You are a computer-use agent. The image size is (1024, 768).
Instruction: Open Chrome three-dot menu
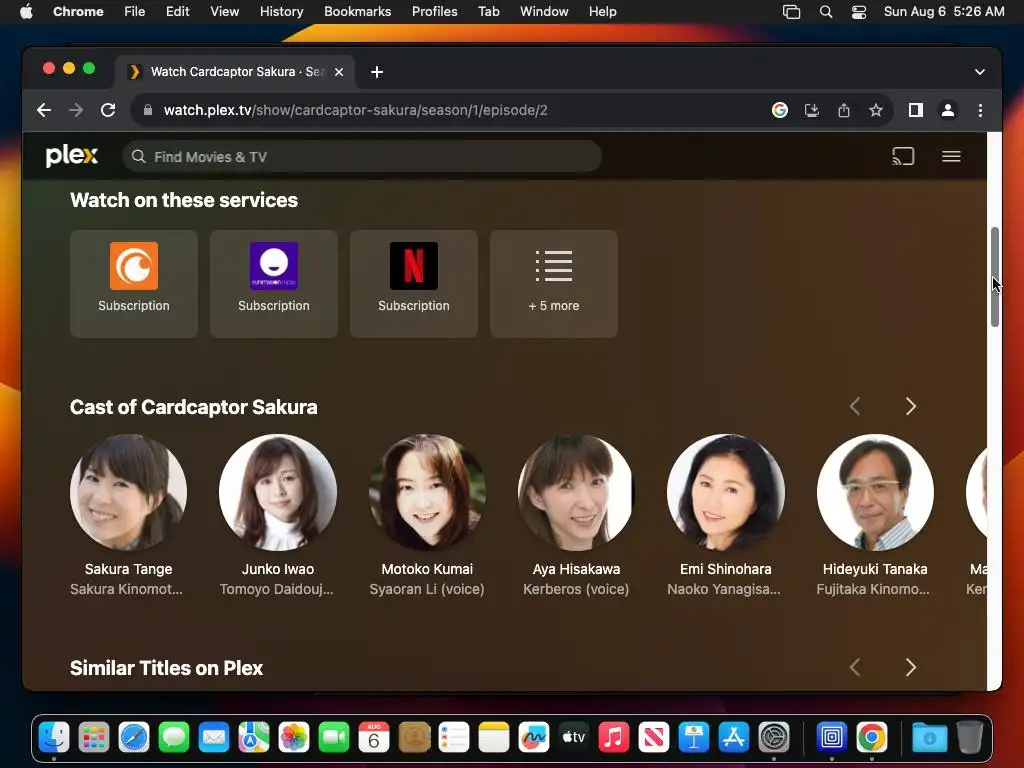tap(980, 110)
